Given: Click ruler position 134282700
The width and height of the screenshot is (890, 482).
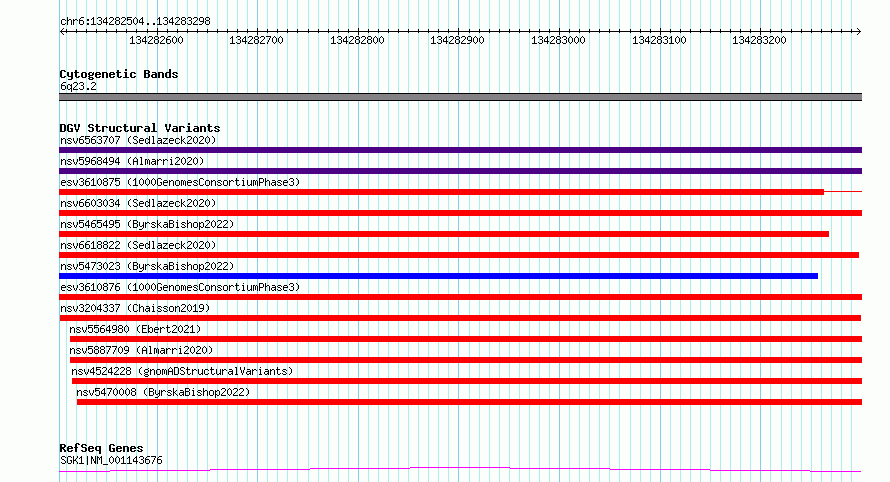Looking at the screenshot, I should [257, 40].
